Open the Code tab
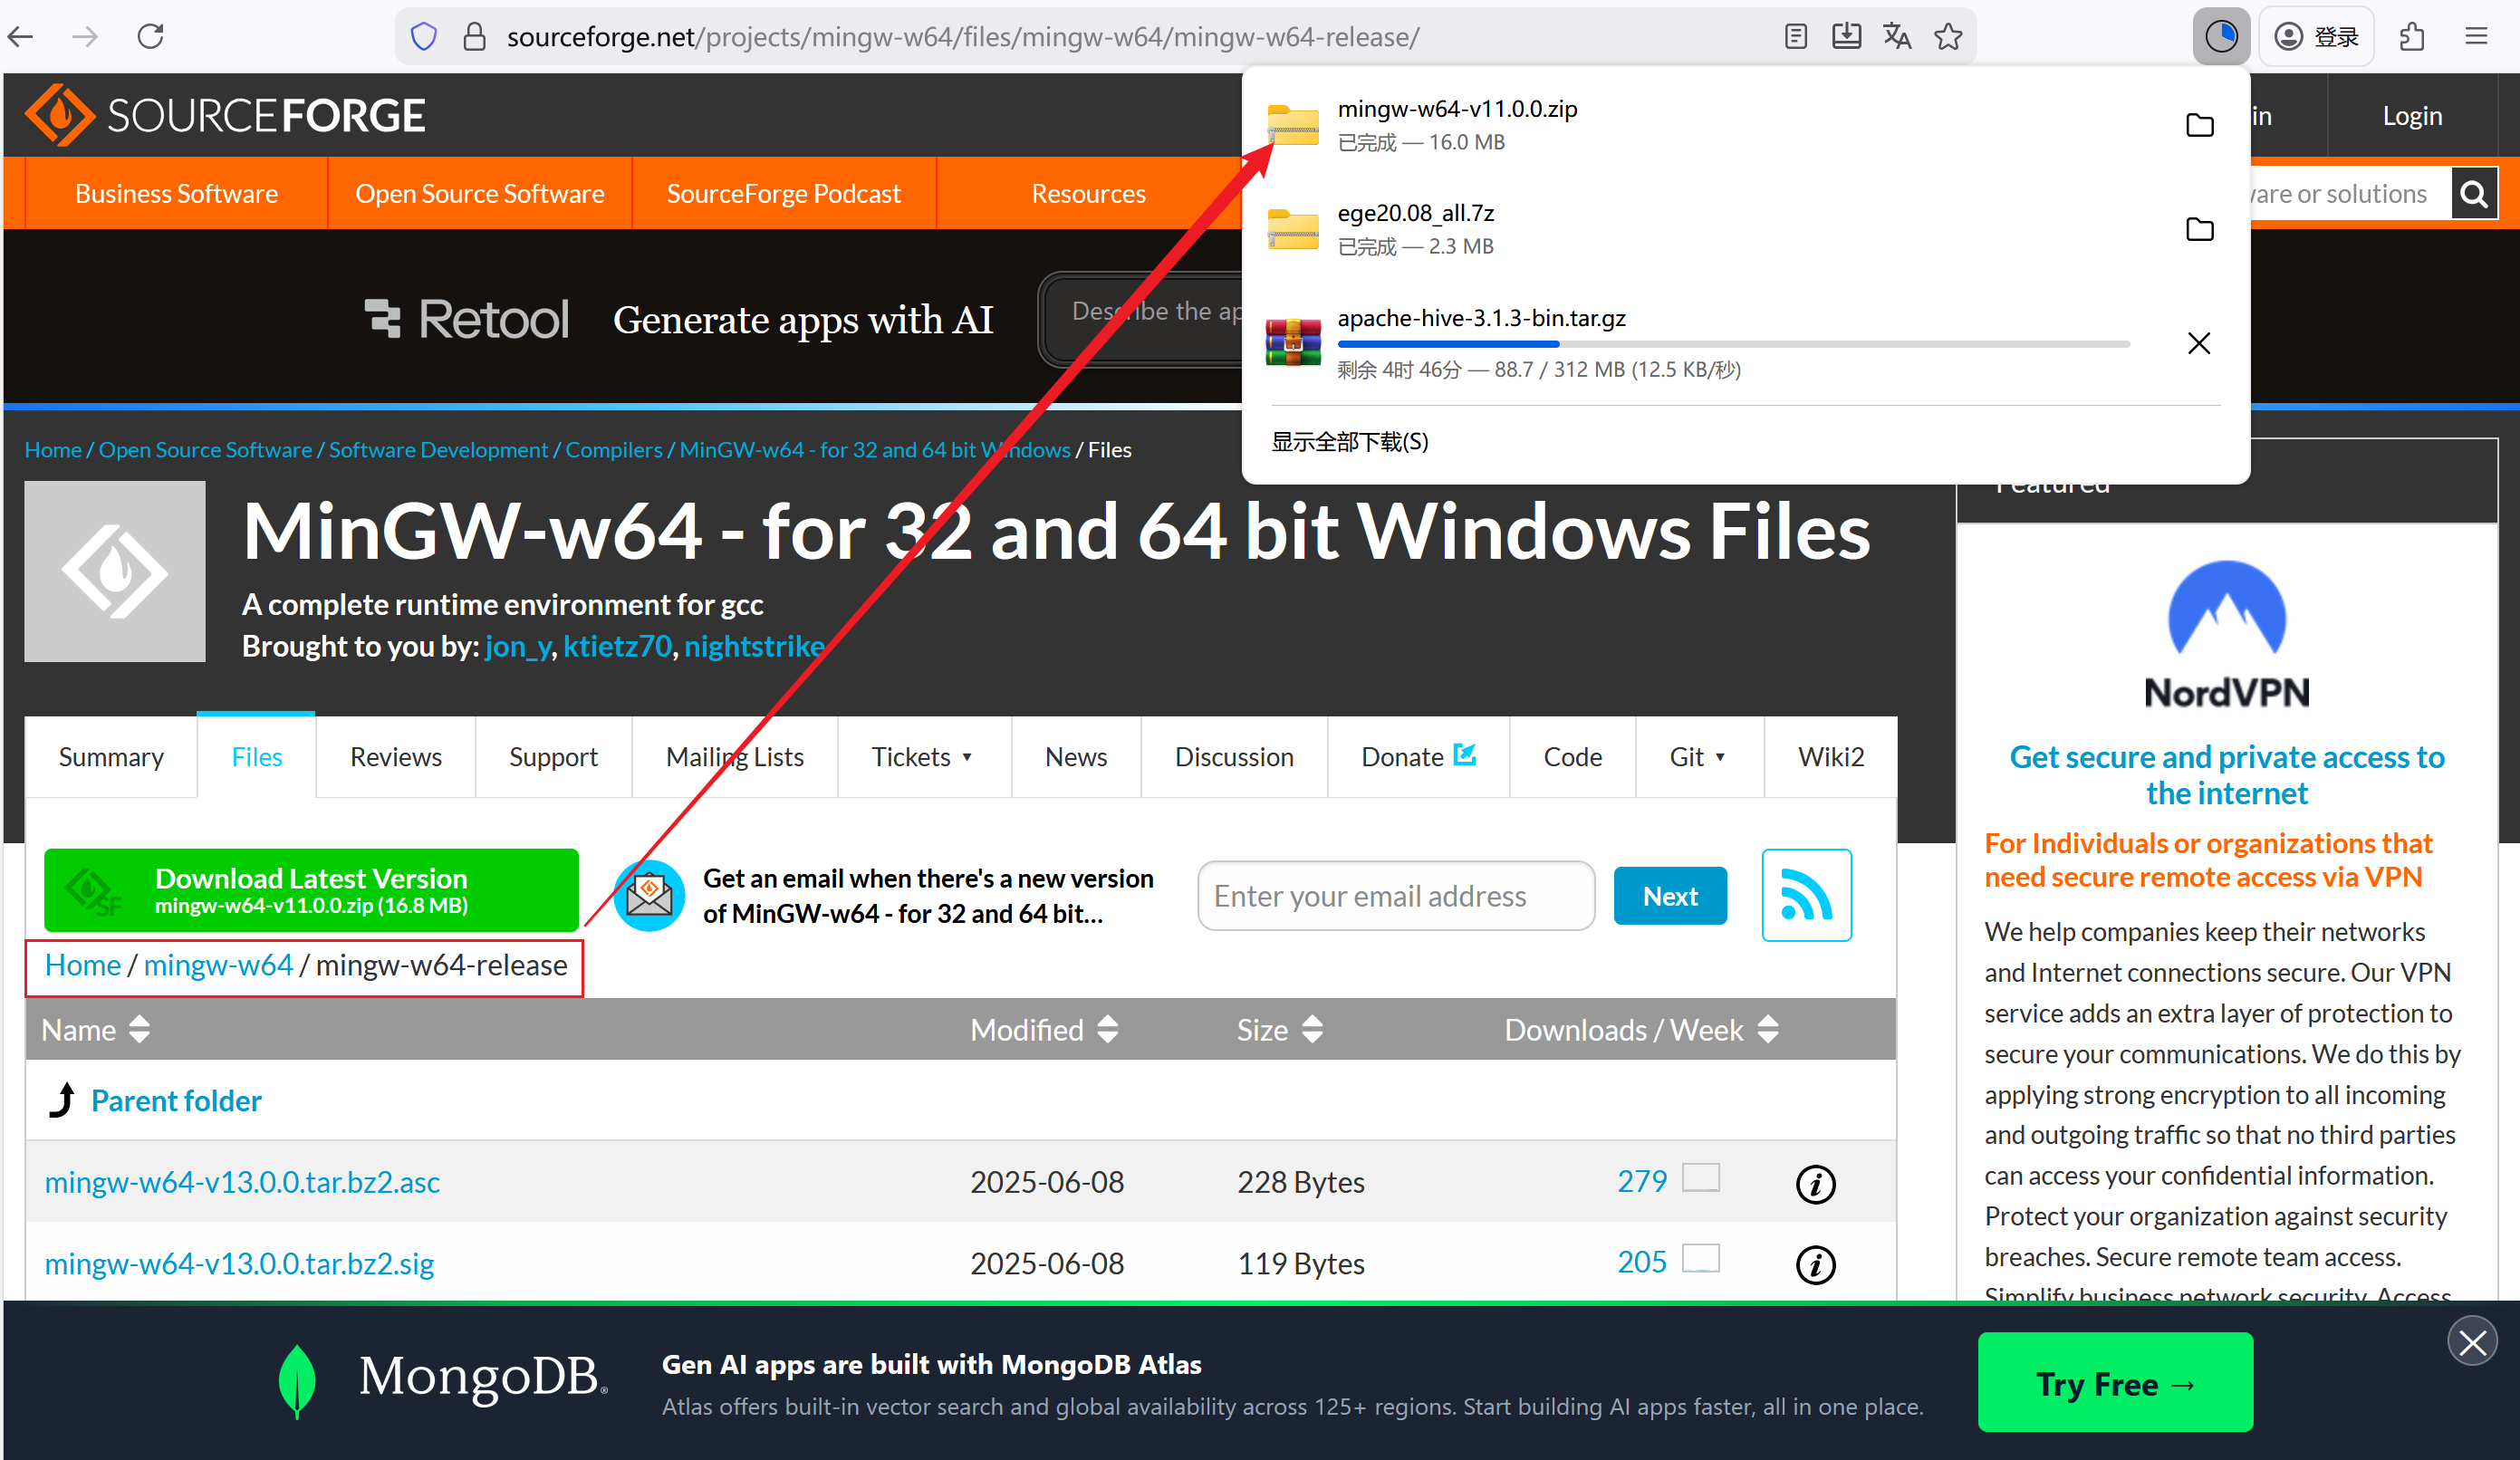 pos(1572,757)
